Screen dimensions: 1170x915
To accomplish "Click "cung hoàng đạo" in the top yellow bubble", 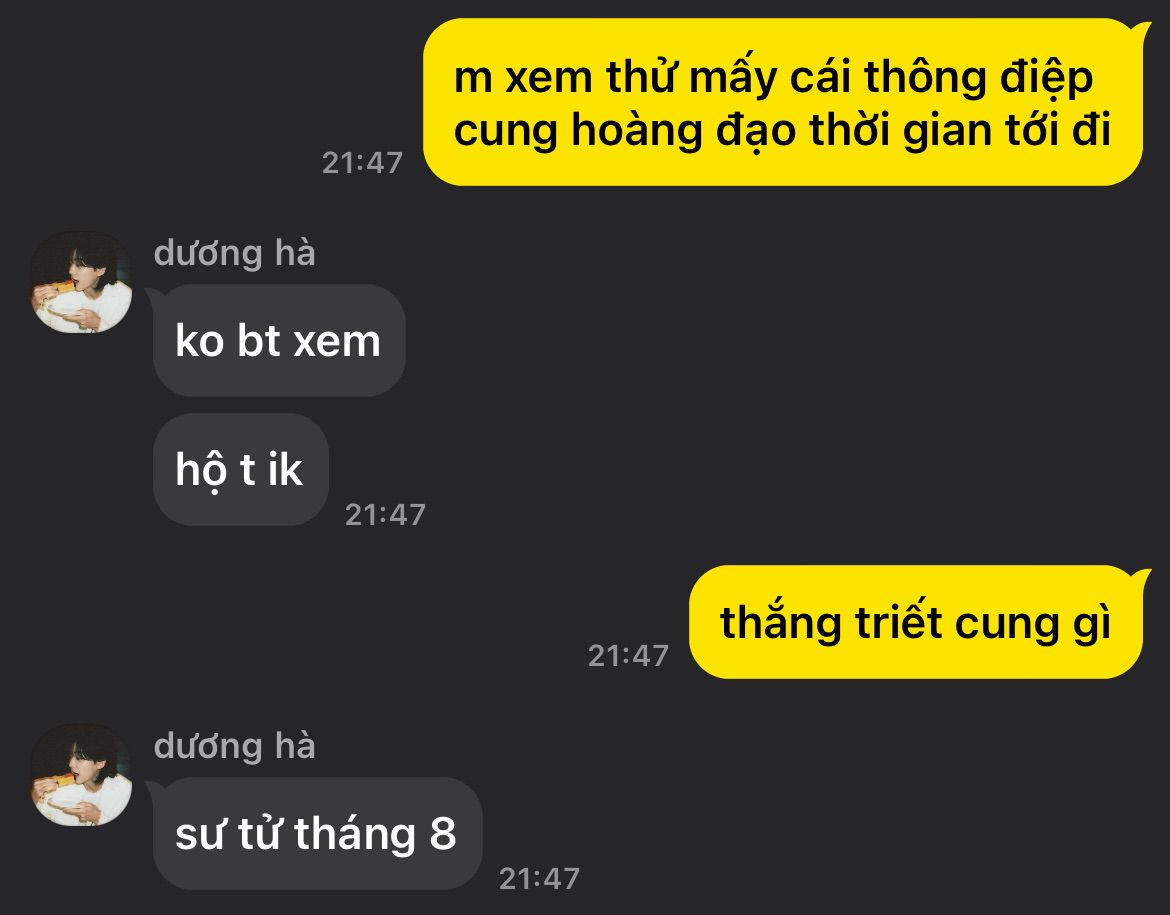I will (625, 131).
